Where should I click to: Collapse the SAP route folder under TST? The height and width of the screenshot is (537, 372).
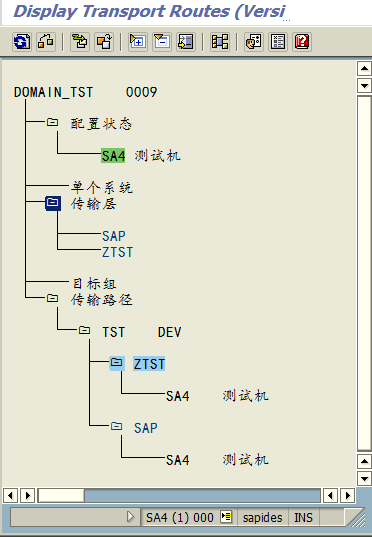116,426
